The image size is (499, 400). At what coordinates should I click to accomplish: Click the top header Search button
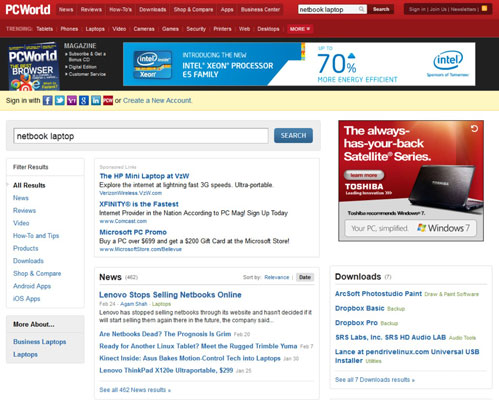point(381,9)
